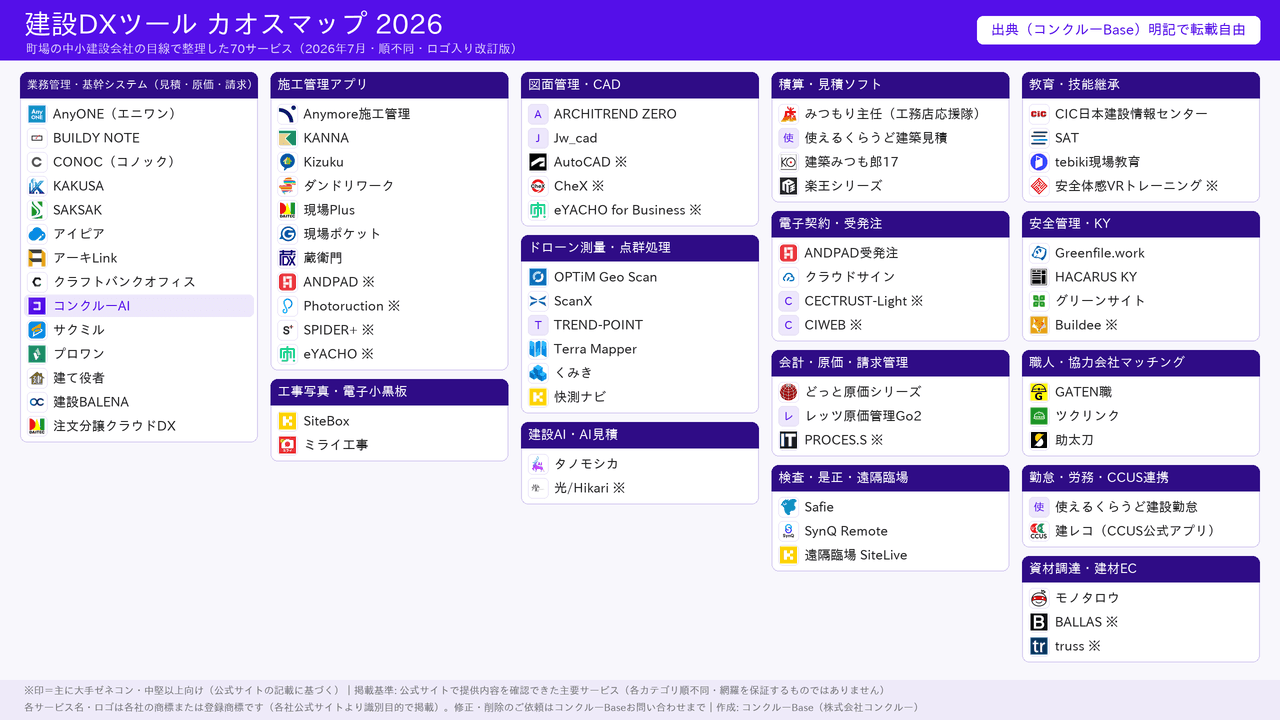This screenshot has height=720, width=1280.
Task: Click the くみき logo icon
Action: tap(538, 373)
